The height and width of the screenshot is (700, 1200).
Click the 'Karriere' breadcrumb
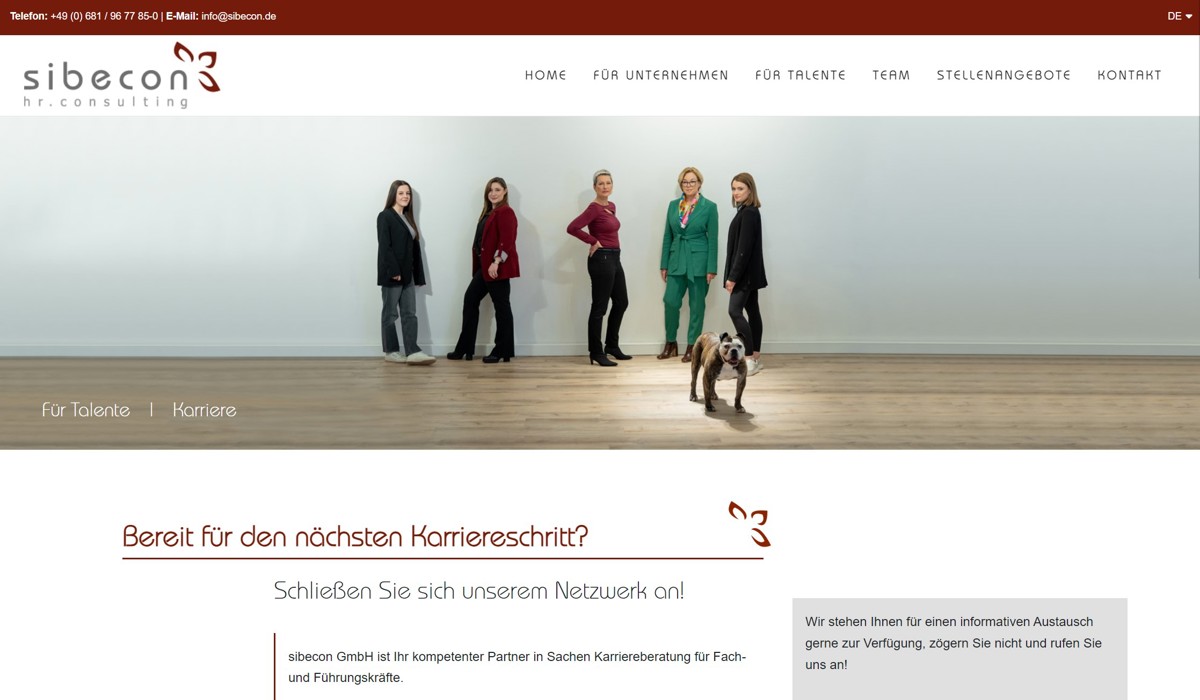(x=204, y=410)
